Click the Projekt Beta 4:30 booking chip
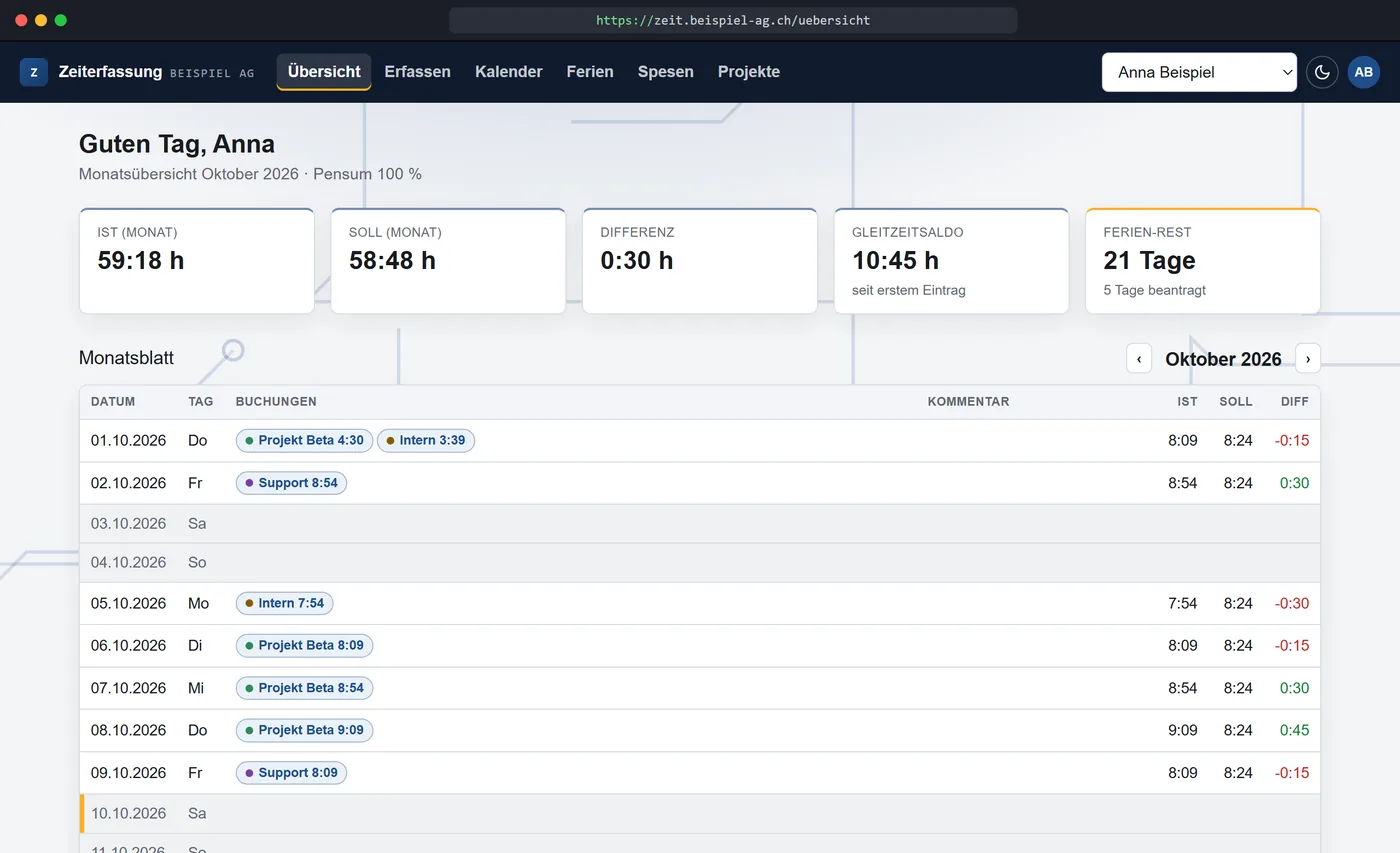The width and height of the screenshot is (1400, 853). [304, 440]
